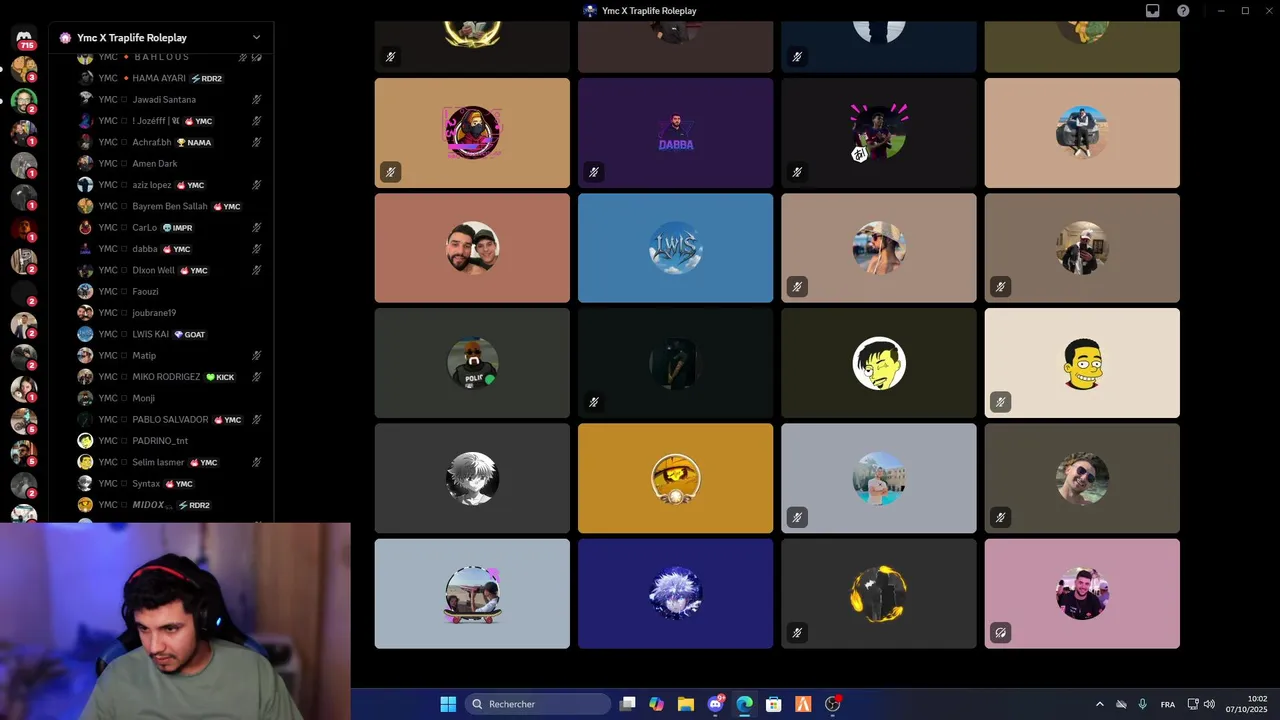The width and height of the screenshot is (1280, 720).
Task: Open volume control in system tray
Action: click(1209, 704)
